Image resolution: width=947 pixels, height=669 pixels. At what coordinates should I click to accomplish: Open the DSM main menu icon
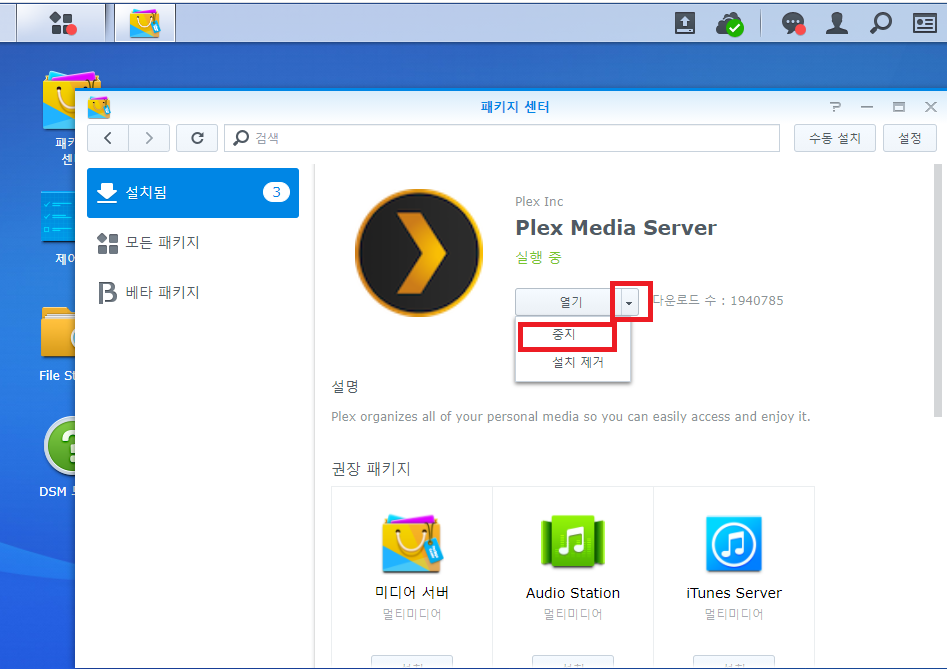(x=61, y=23)
